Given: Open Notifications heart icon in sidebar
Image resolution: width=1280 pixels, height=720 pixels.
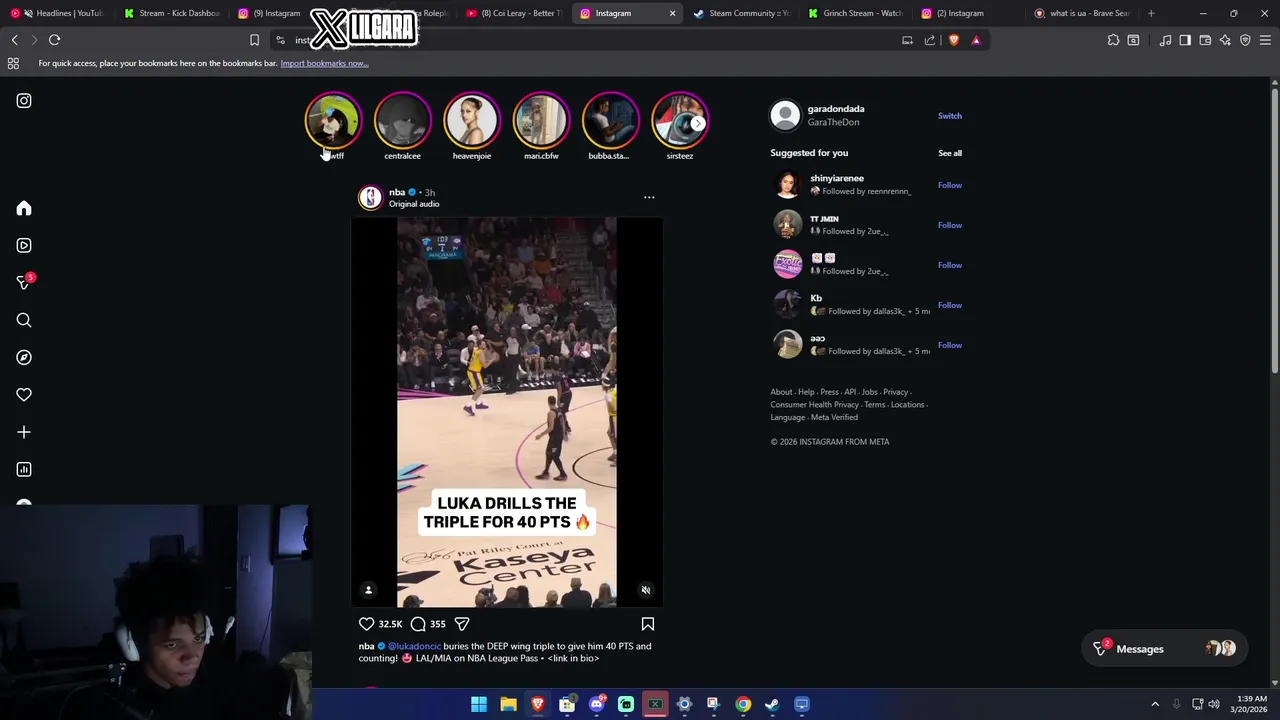Looking at the screenshot, I should click(x=24, y=395).
